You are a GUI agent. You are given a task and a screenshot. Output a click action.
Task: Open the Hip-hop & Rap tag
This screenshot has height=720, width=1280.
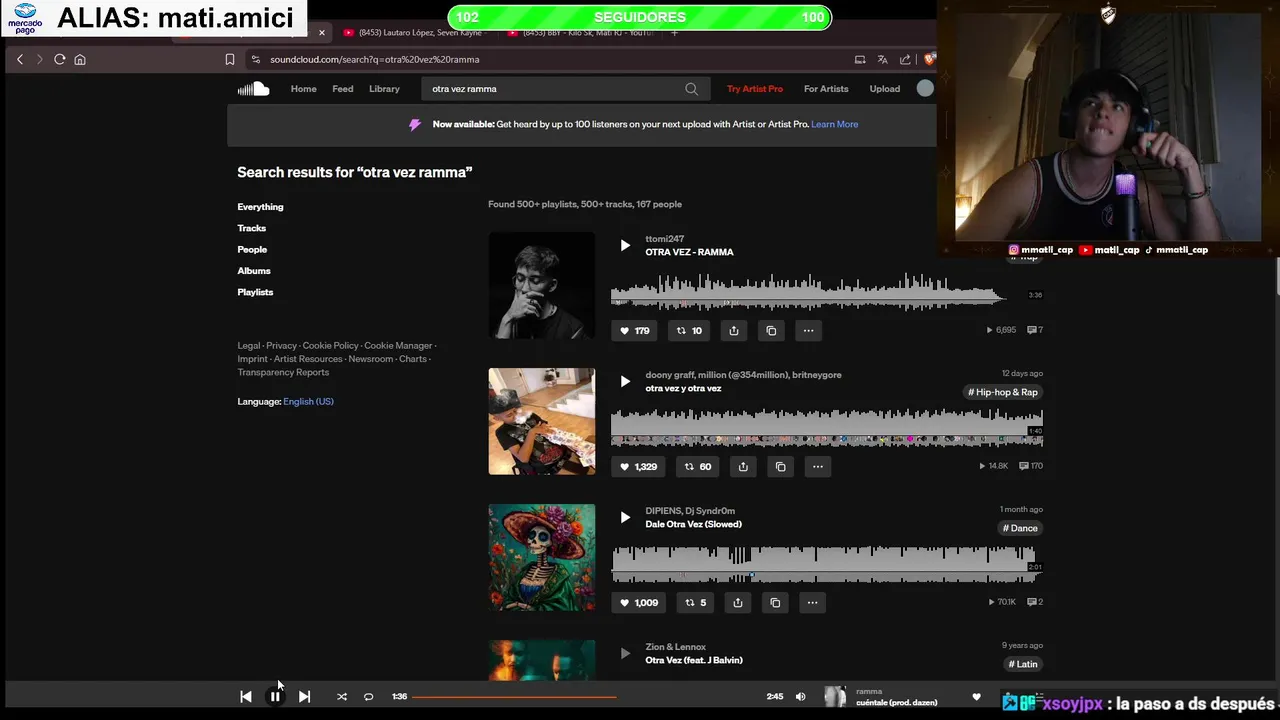point(1003,392)
